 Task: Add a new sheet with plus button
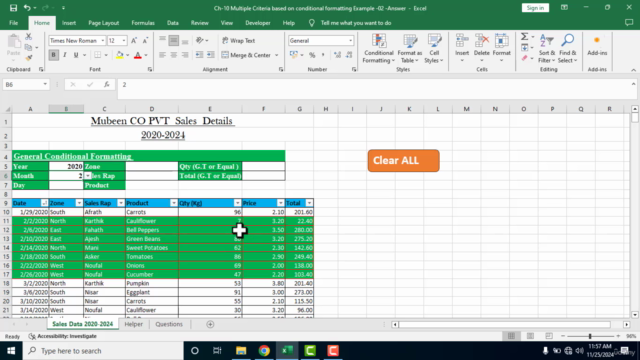coord(210,324)
